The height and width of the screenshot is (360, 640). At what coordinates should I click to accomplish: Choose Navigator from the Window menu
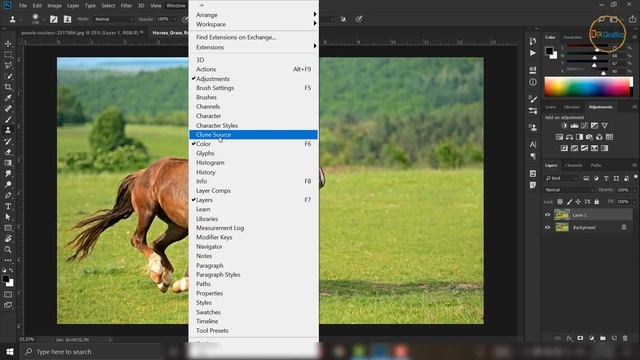pos(253,247)
